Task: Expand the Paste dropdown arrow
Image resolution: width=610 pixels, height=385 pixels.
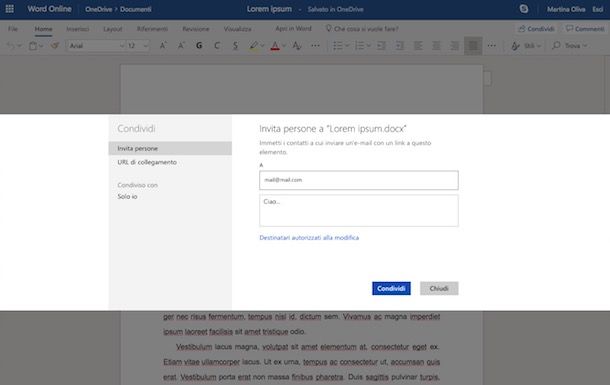Action: pyautogui.click(x=41, y=46)
